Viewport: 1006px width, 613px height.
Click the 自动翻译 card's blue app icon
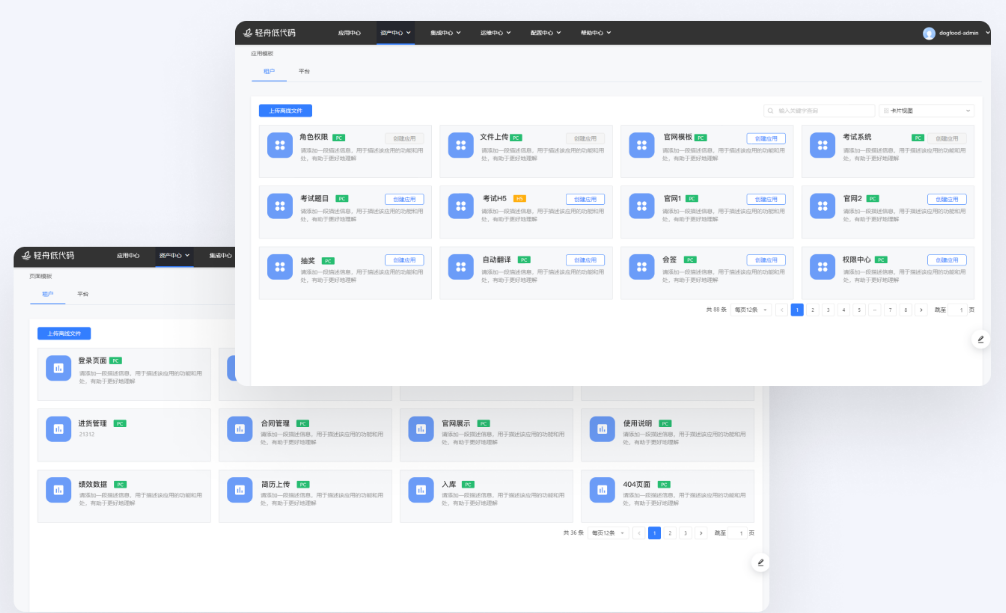click(461, 267)
